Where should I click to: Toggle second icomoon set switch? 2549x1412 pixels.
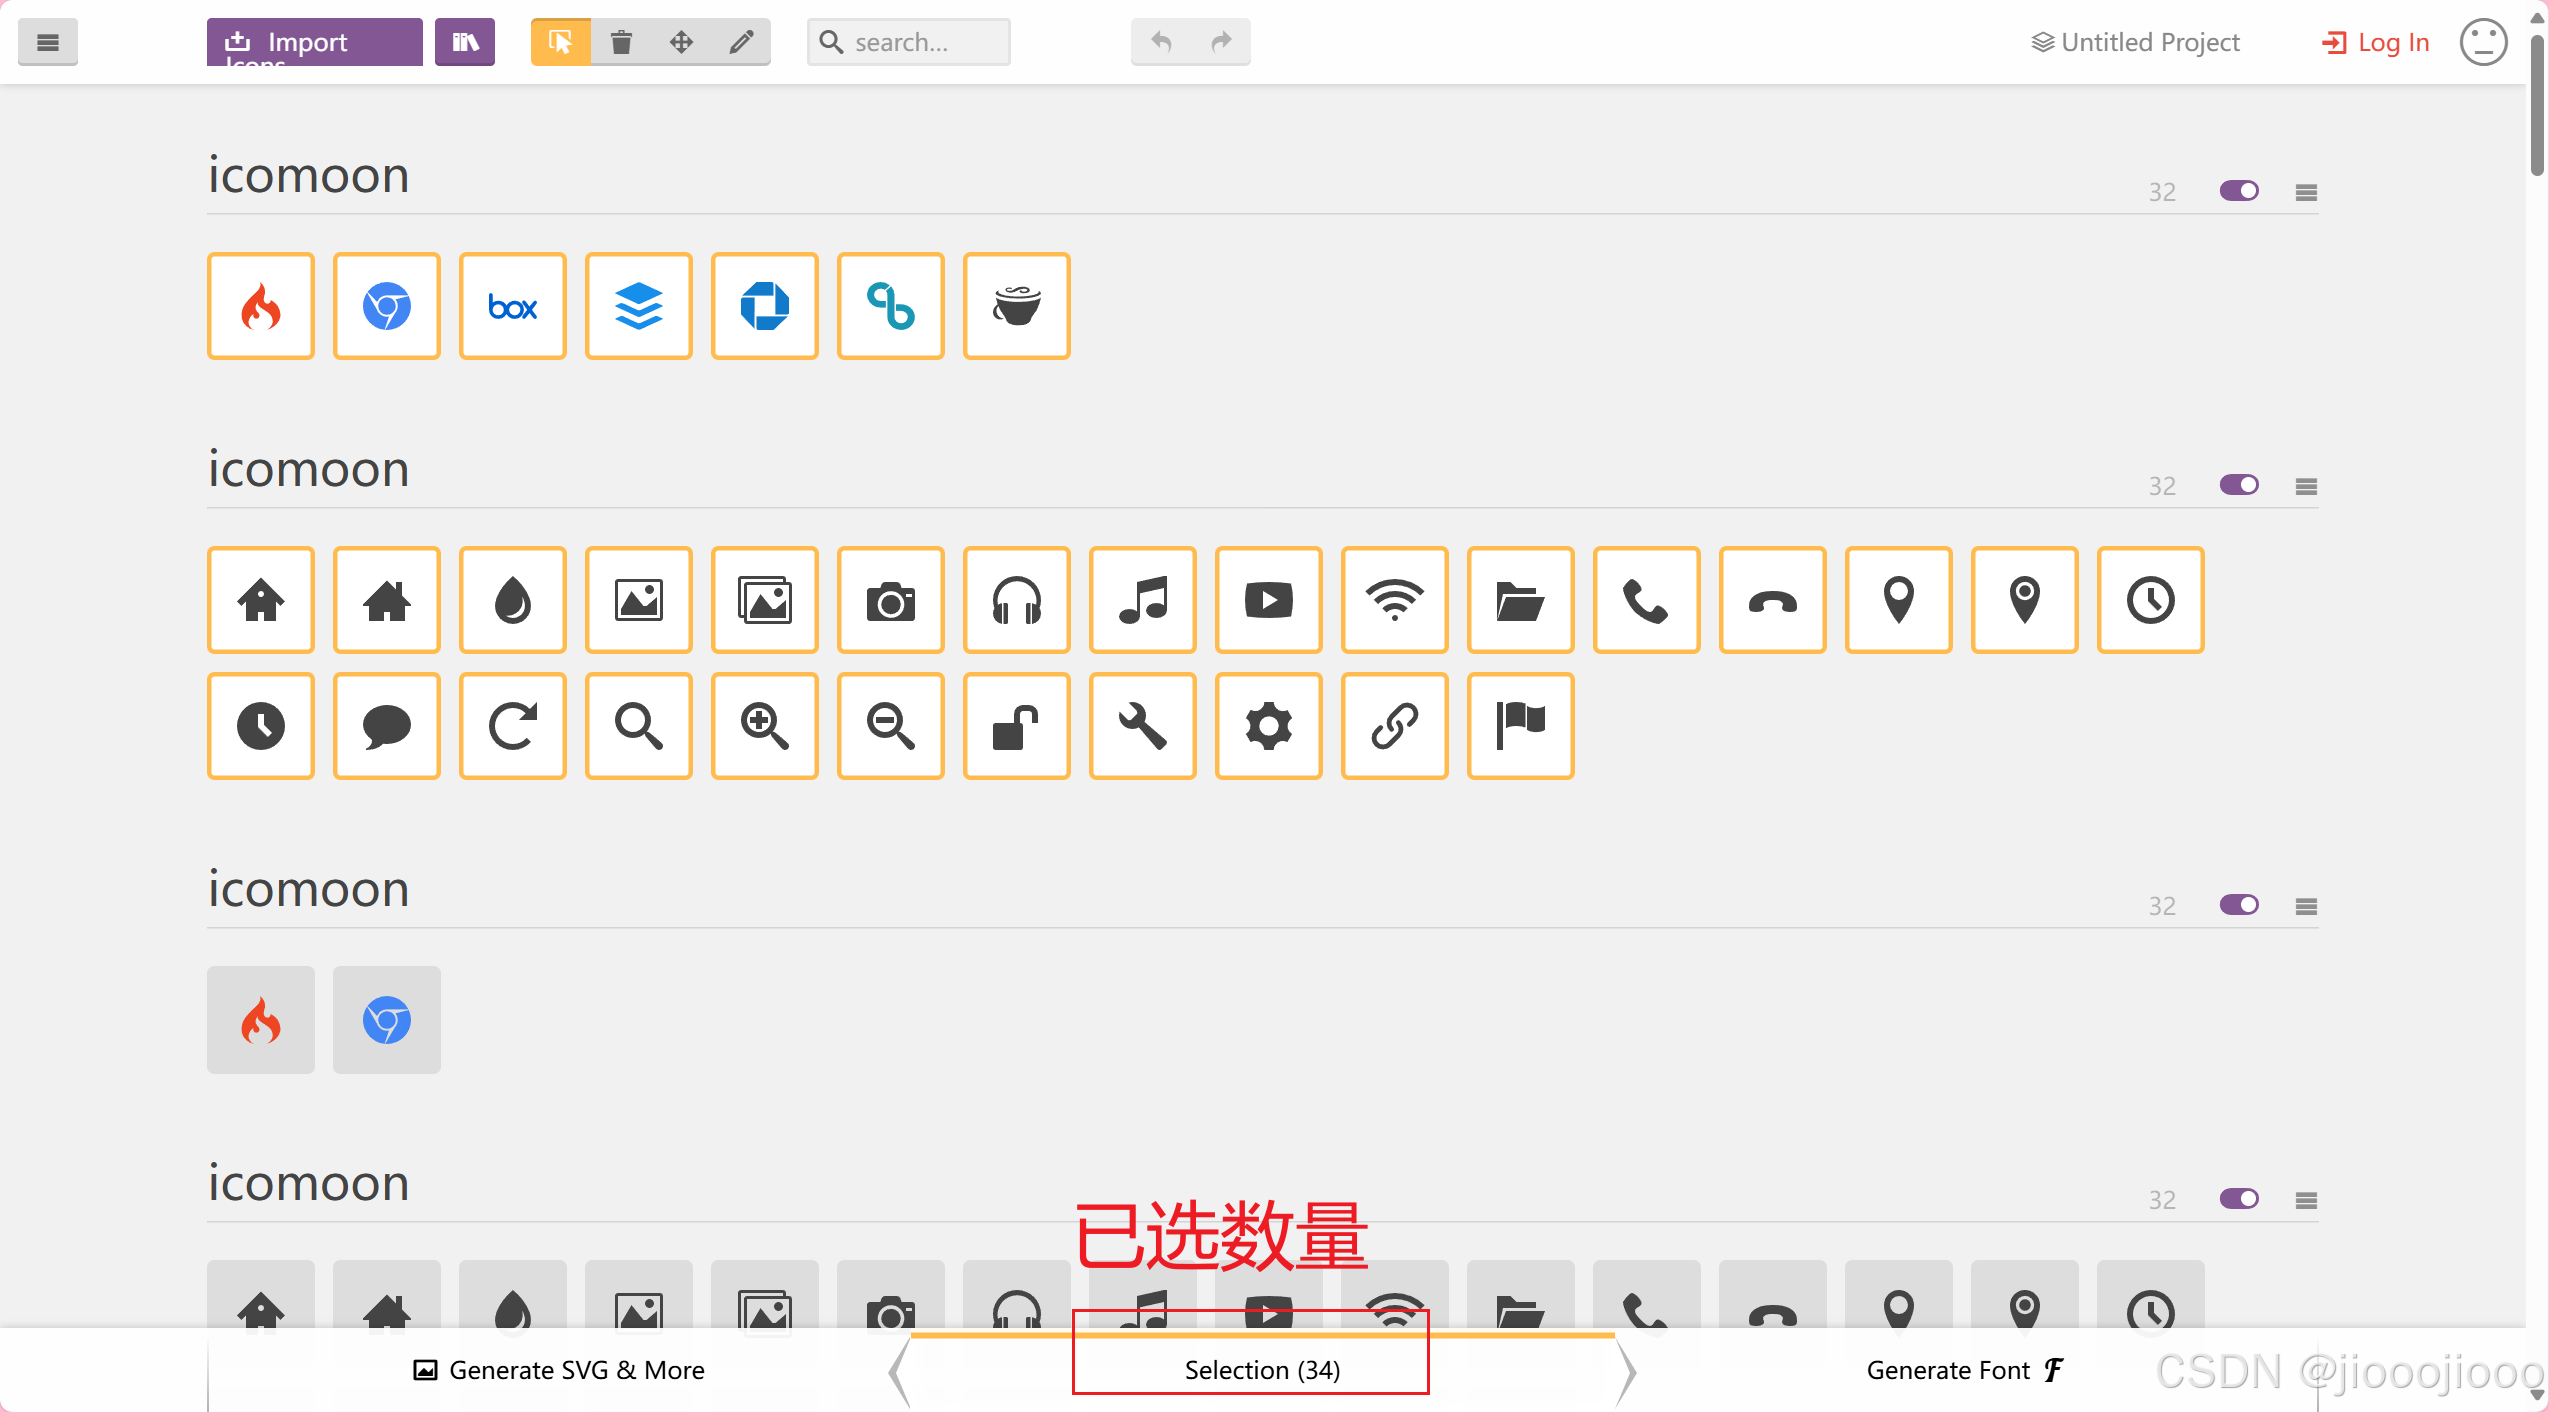[x=2239, y=485]
